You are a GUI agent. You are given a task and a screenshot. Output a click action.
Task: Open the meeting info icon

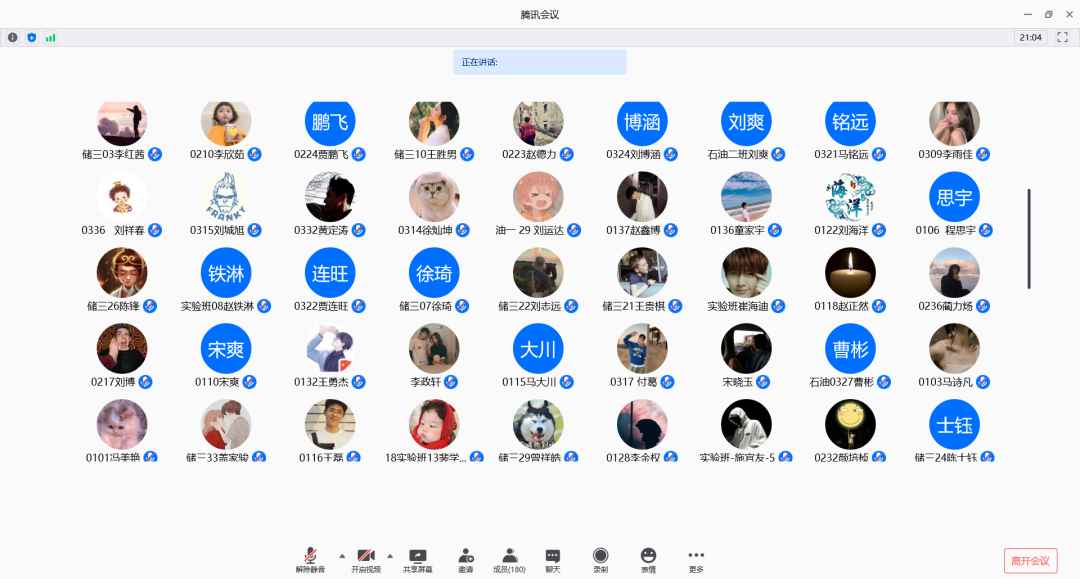pos(13,37)
